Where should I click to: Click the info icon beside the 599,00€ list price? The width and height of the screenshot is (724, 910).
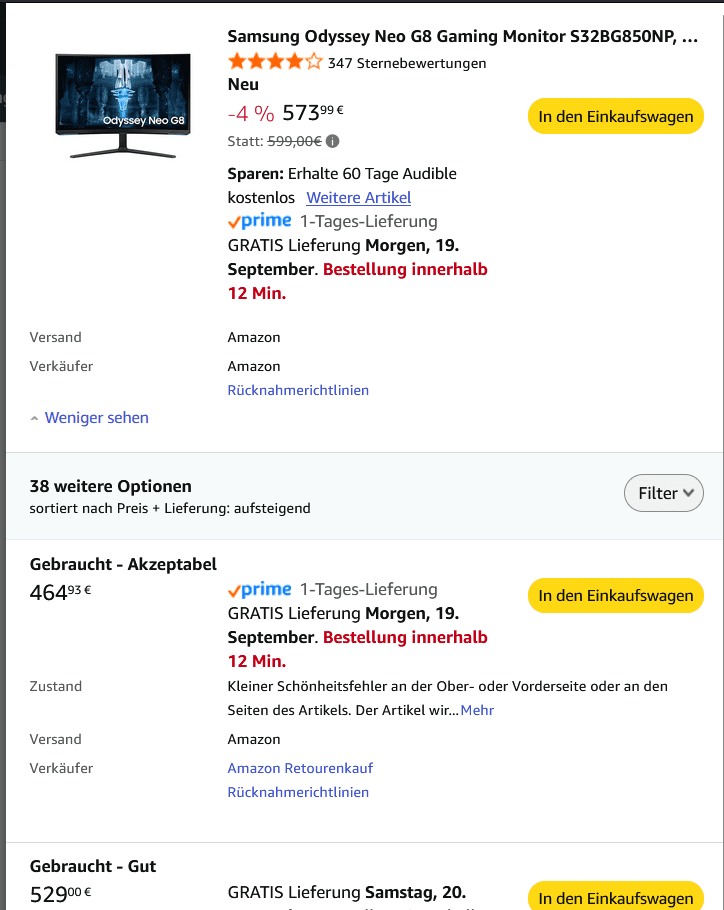coord(333,141)
